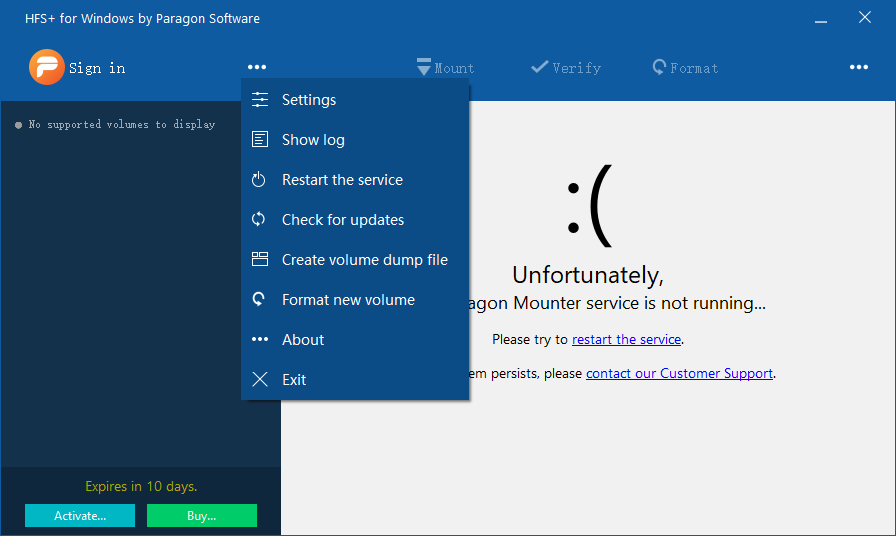Image resolution: width=896 pixels, height=536 pixels.
Task: Collapse the left three-dots menu button
Action: point(257,68)
